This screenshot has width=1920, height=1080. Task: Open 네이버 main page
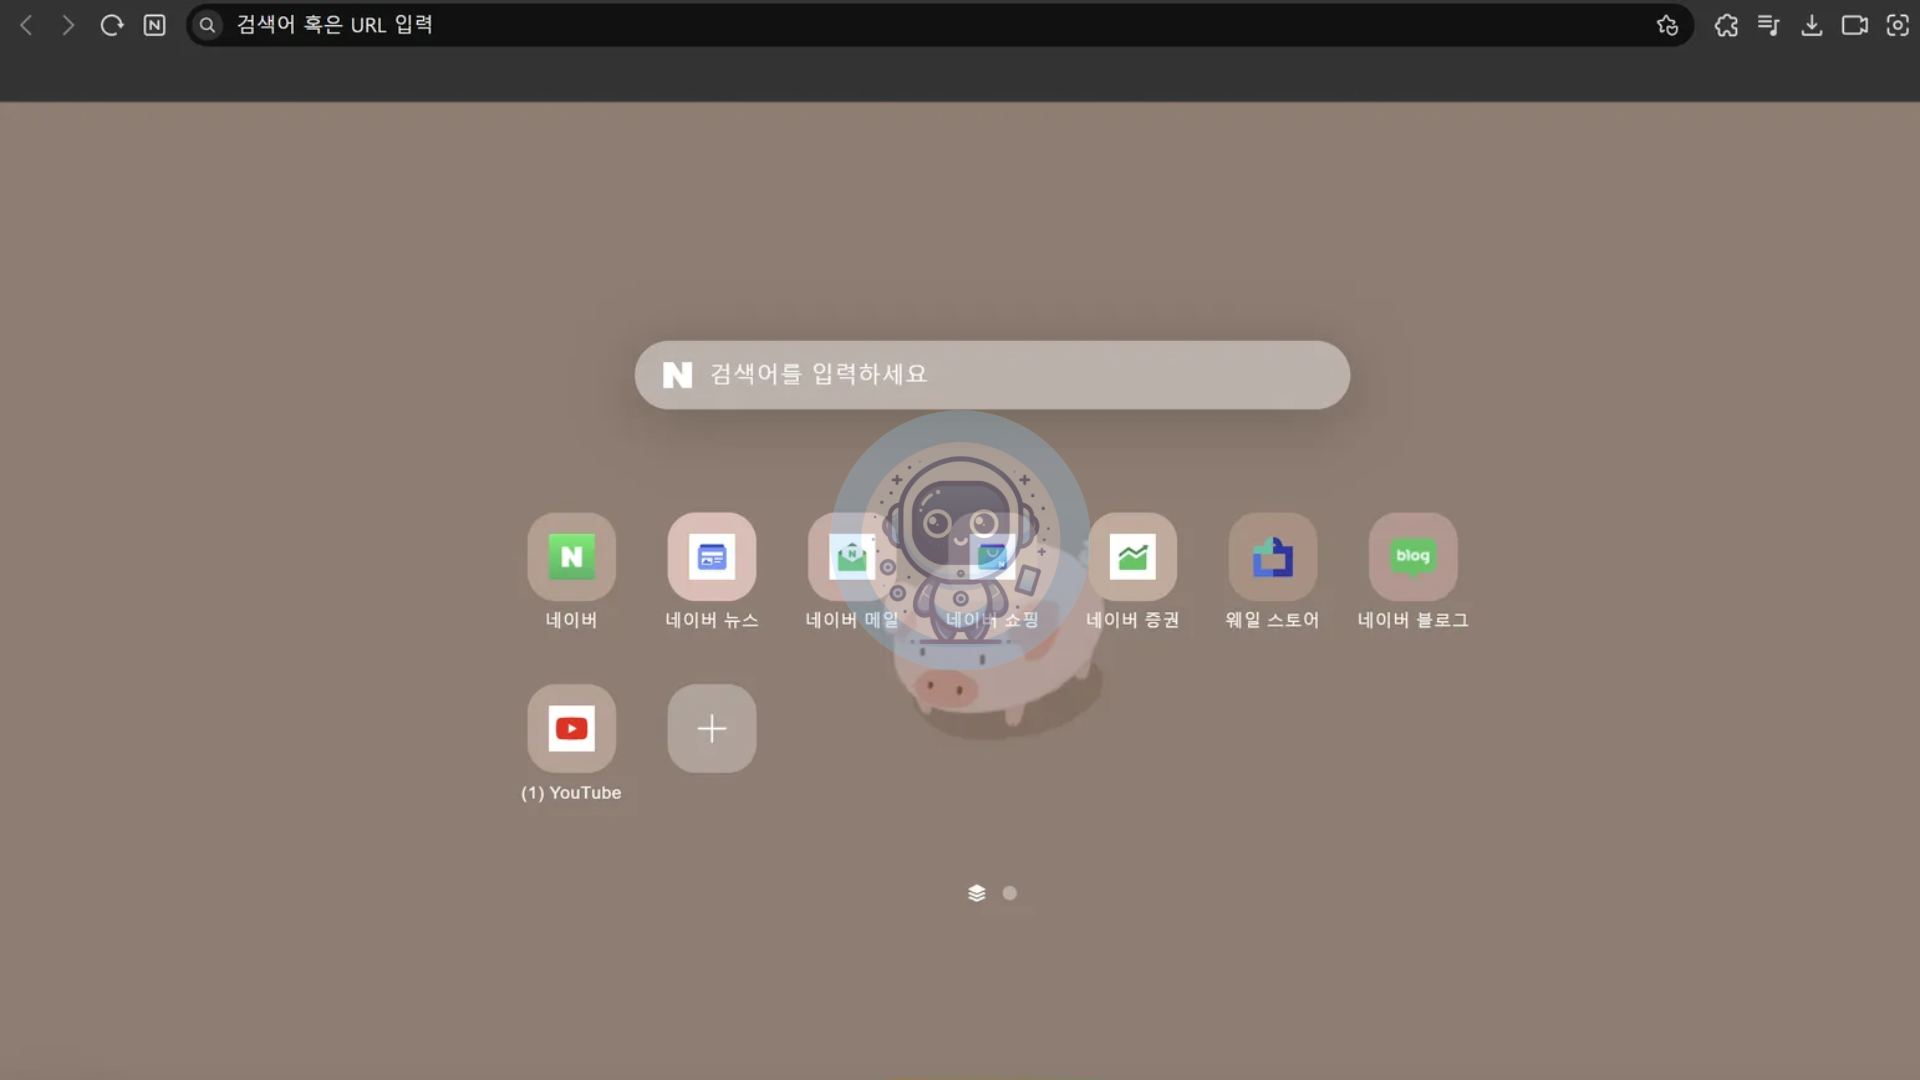570,555
